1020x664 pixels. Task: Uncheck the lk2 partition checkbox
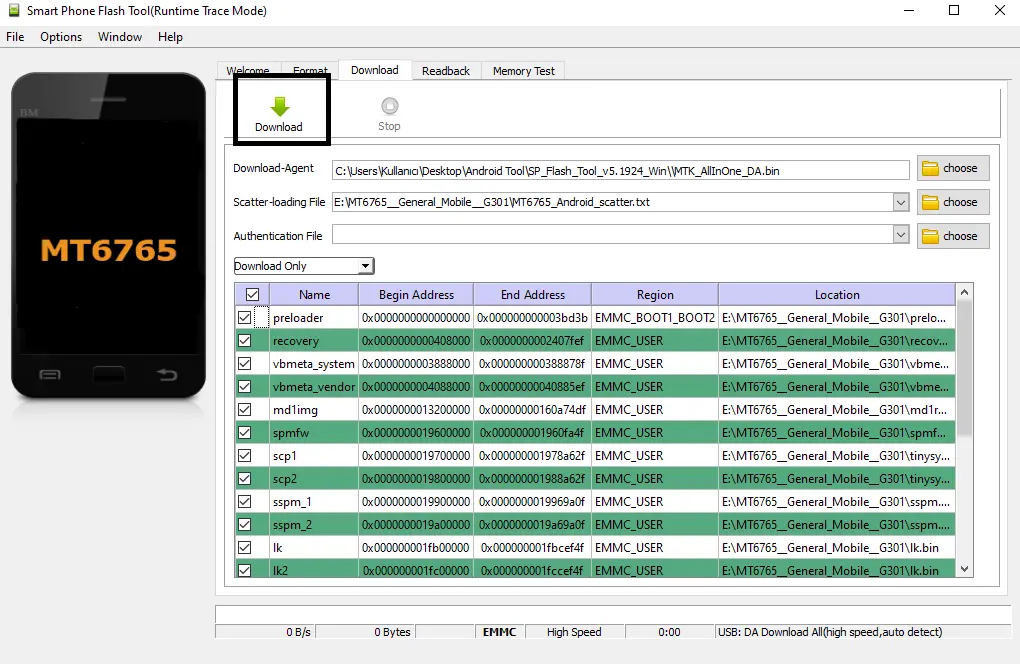[245, 570]
